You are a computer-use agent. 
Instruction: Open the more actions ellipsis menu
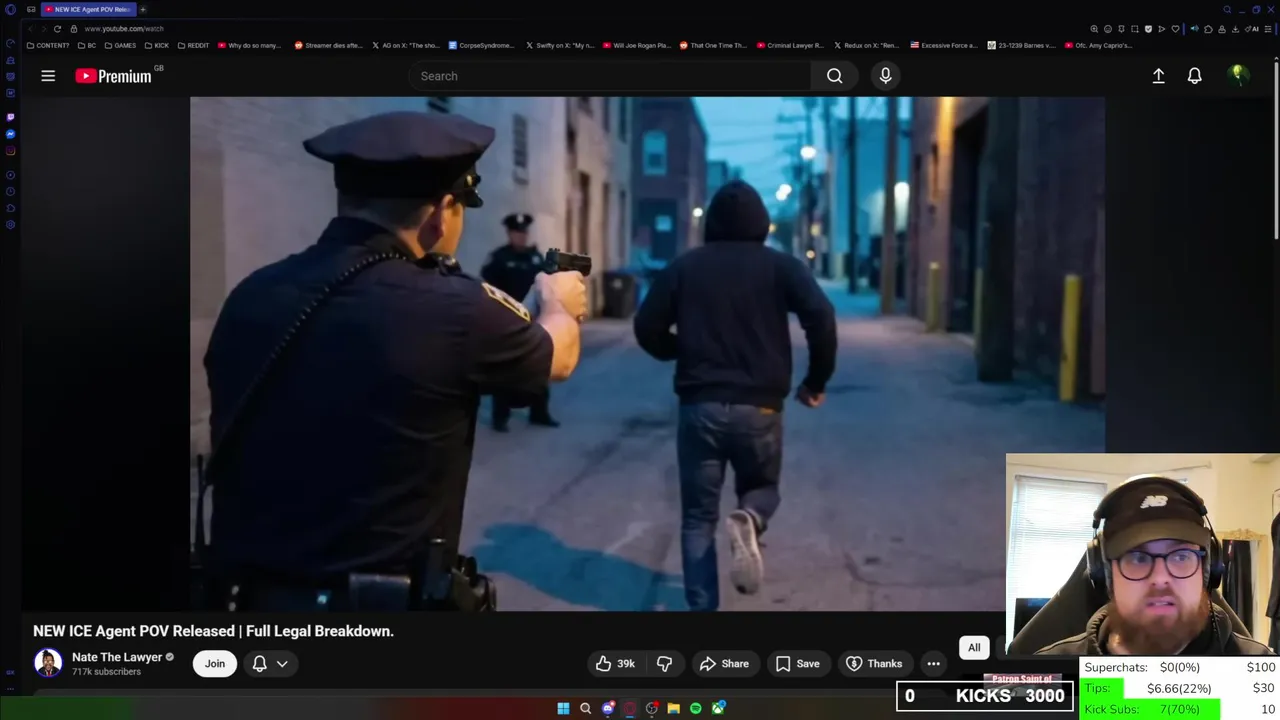click(933, 663)
